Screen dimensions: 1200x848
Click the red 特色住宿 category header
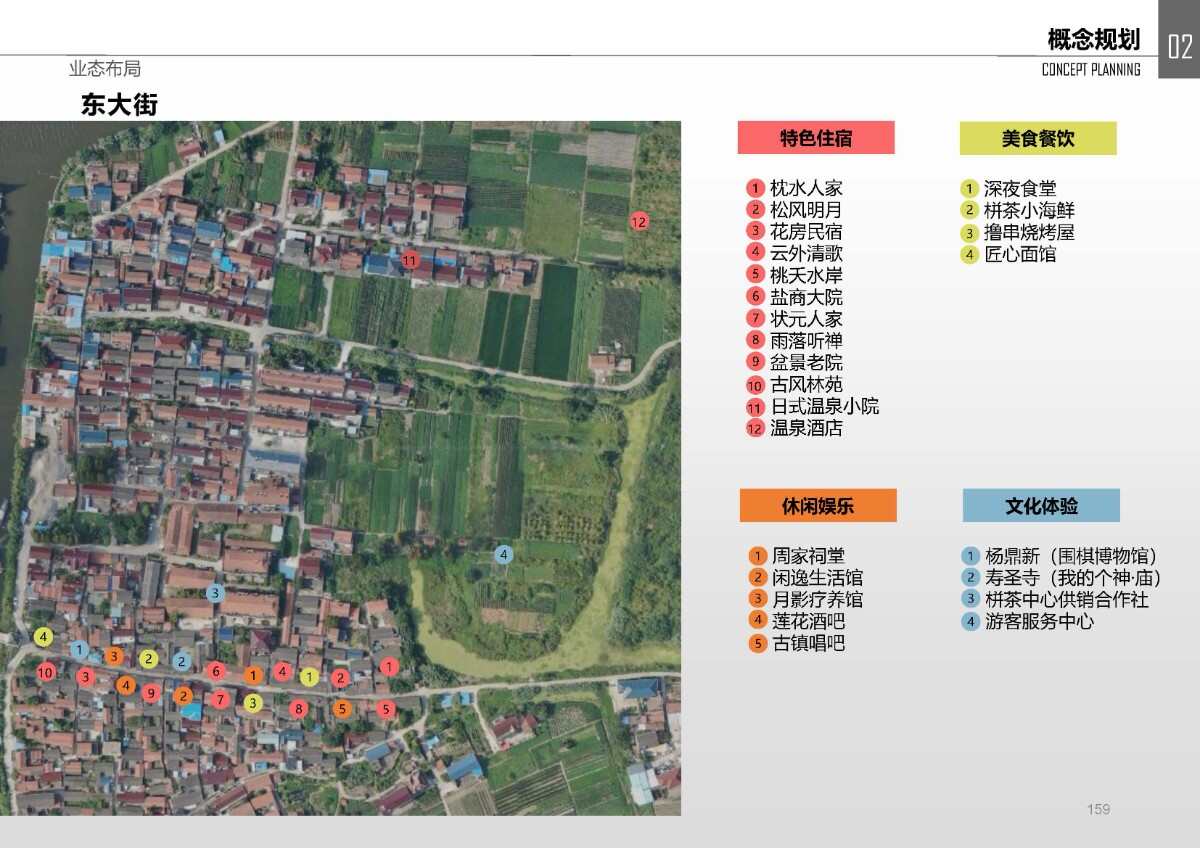816,138
